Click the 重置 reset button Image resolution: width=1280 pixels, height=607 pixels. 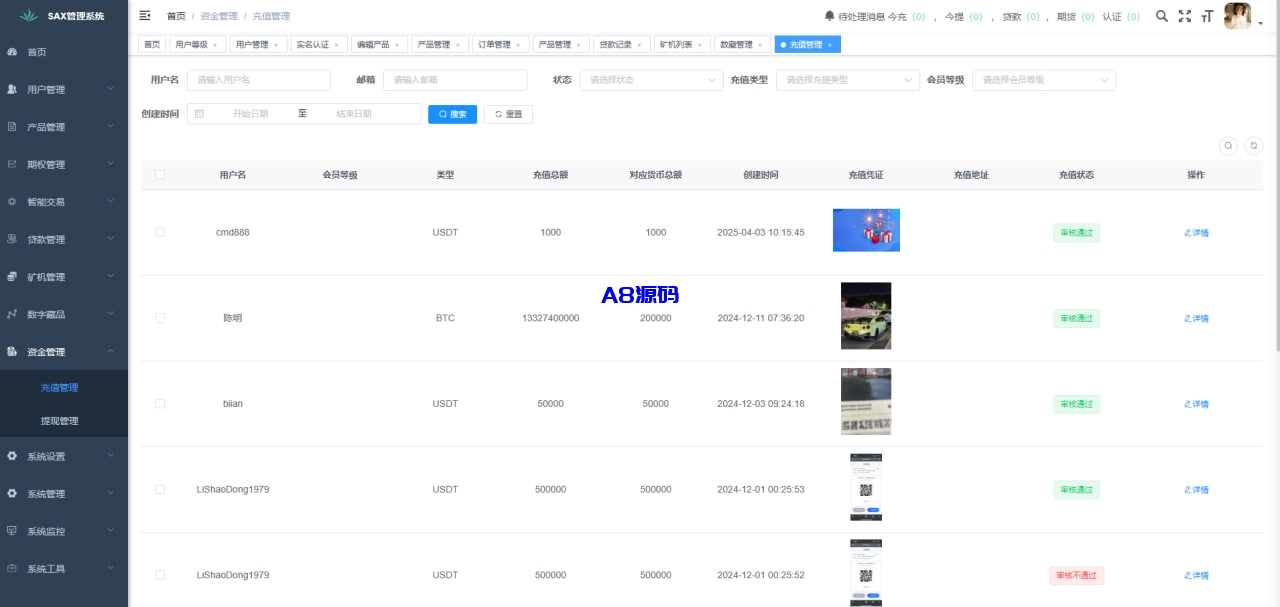pos(508,114)
